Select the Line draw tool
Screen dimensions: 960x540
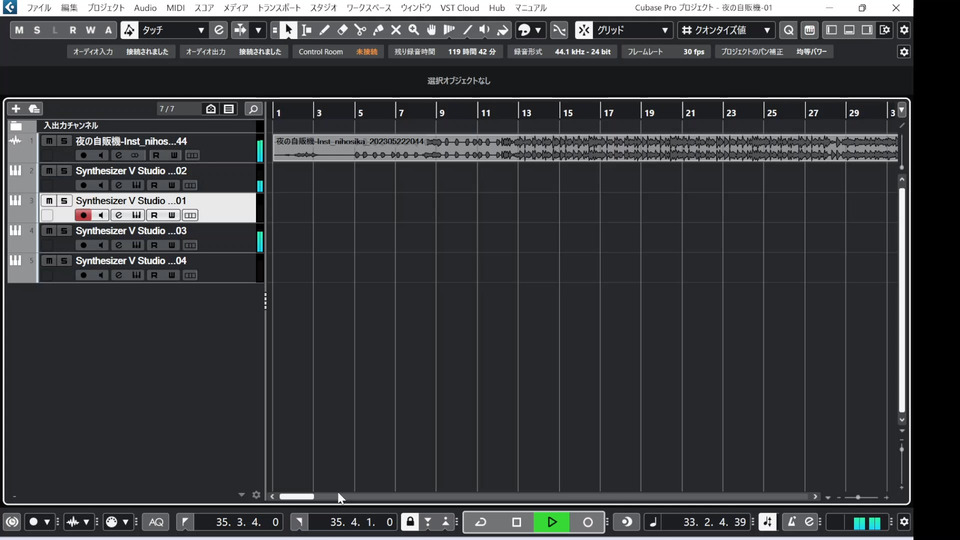tap(468, 30)
